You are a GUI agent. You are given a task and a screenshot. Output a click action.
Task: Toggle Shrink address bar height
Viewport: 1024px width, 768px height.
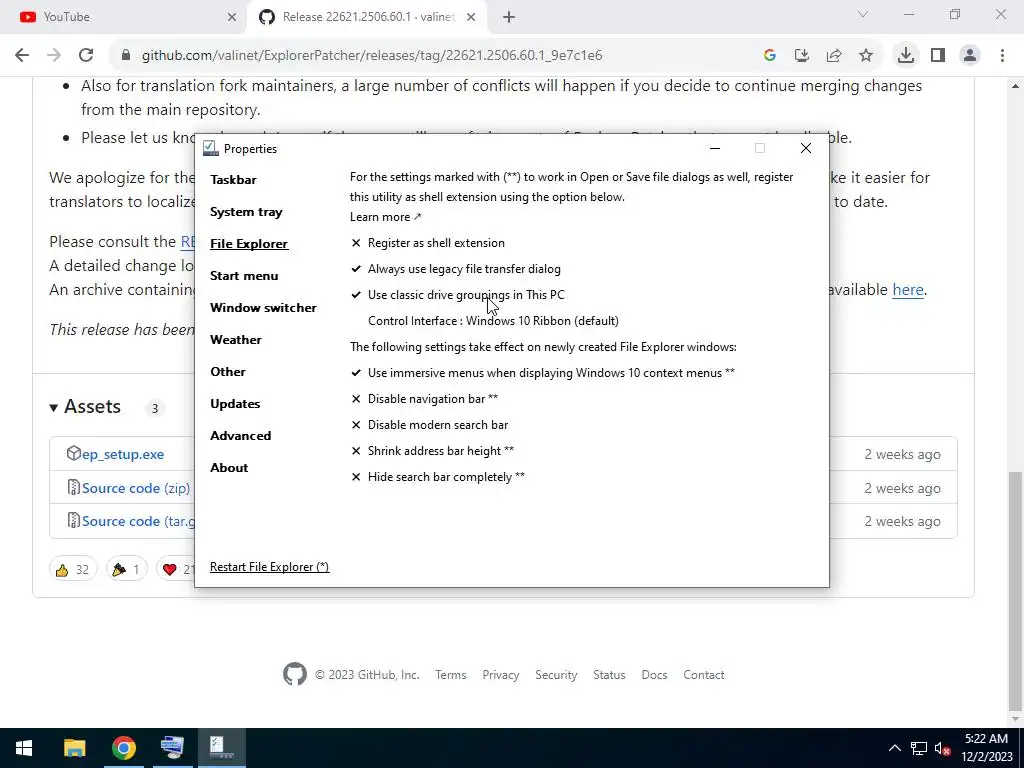432,451
